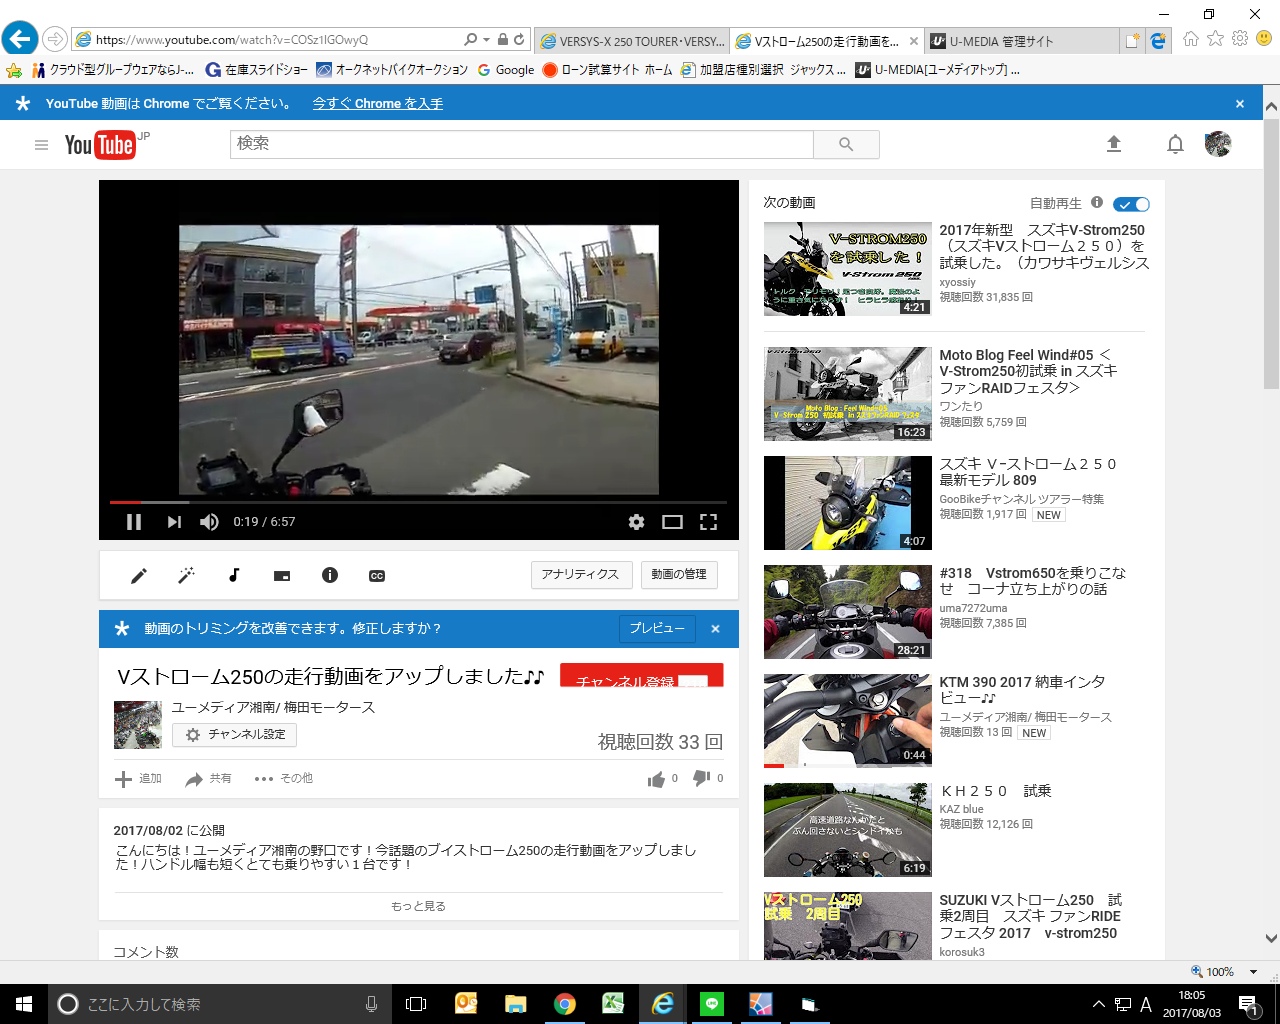The width and height of the screenshot is (1280, 1024).
Task: Open a new browser tab
Action: (x=1132, y=41)
